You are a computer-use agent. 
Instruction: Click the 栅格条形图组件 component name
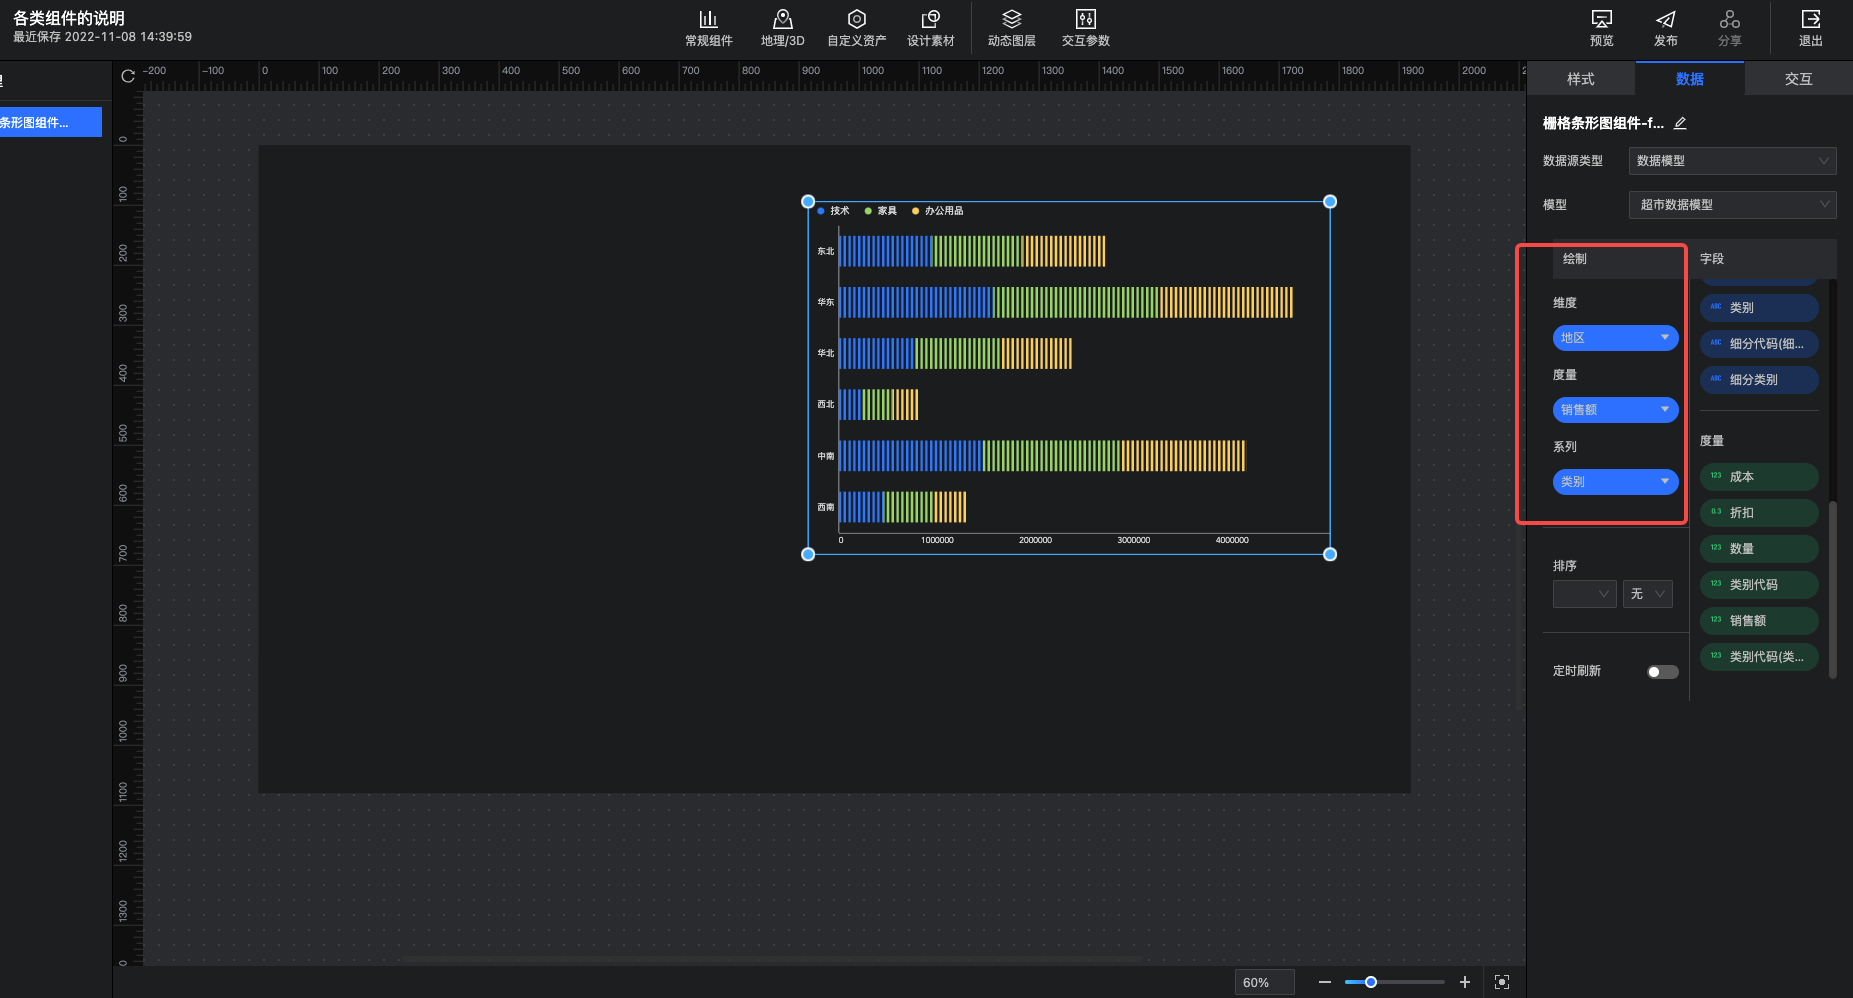pyautogui.click(x=1603, y=123)
